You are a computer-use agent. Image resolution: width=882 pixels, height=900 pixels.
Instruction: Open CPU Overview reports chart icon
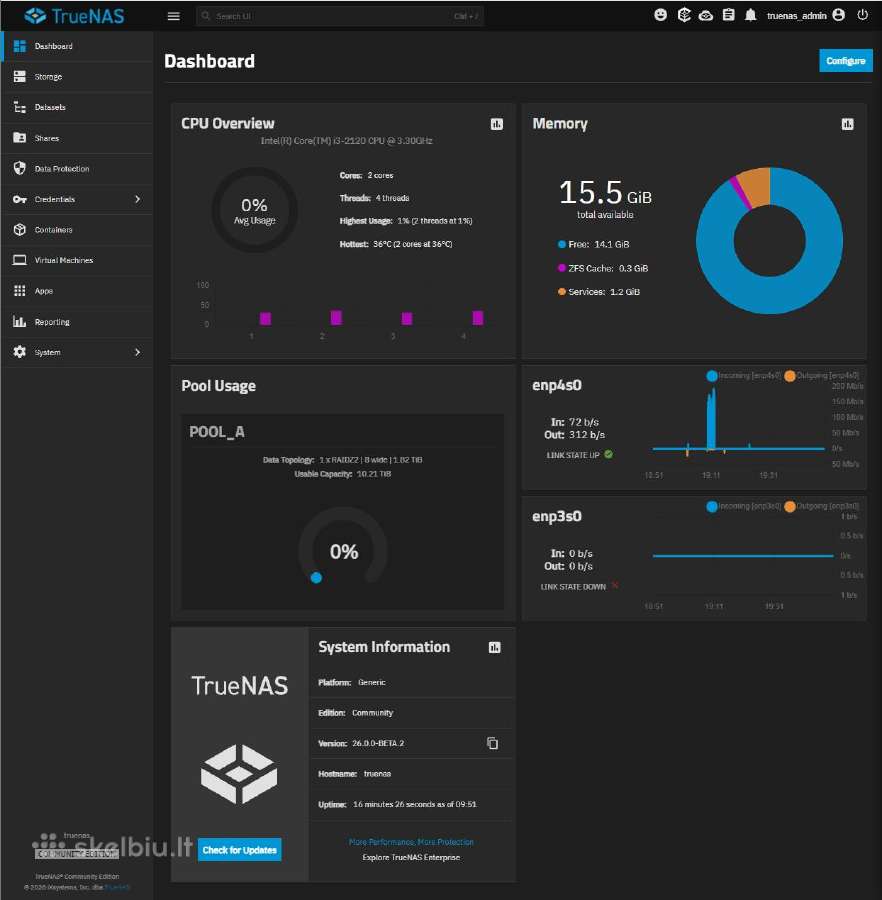click(497, 124)
